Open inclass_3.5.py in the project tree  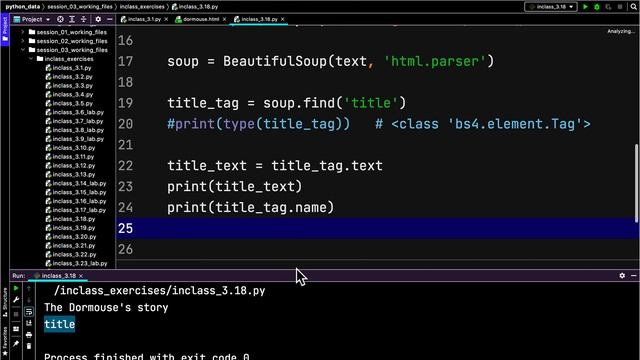[x=69, y=103]
